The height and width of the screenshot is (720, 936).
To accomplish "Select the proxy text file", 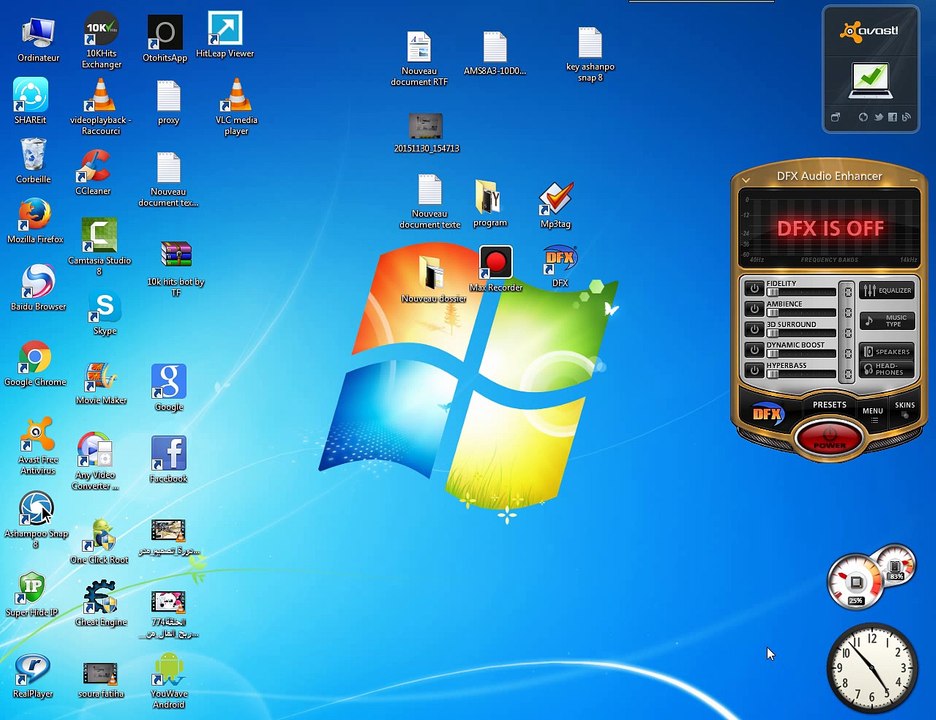I will (x=168, y=103).
